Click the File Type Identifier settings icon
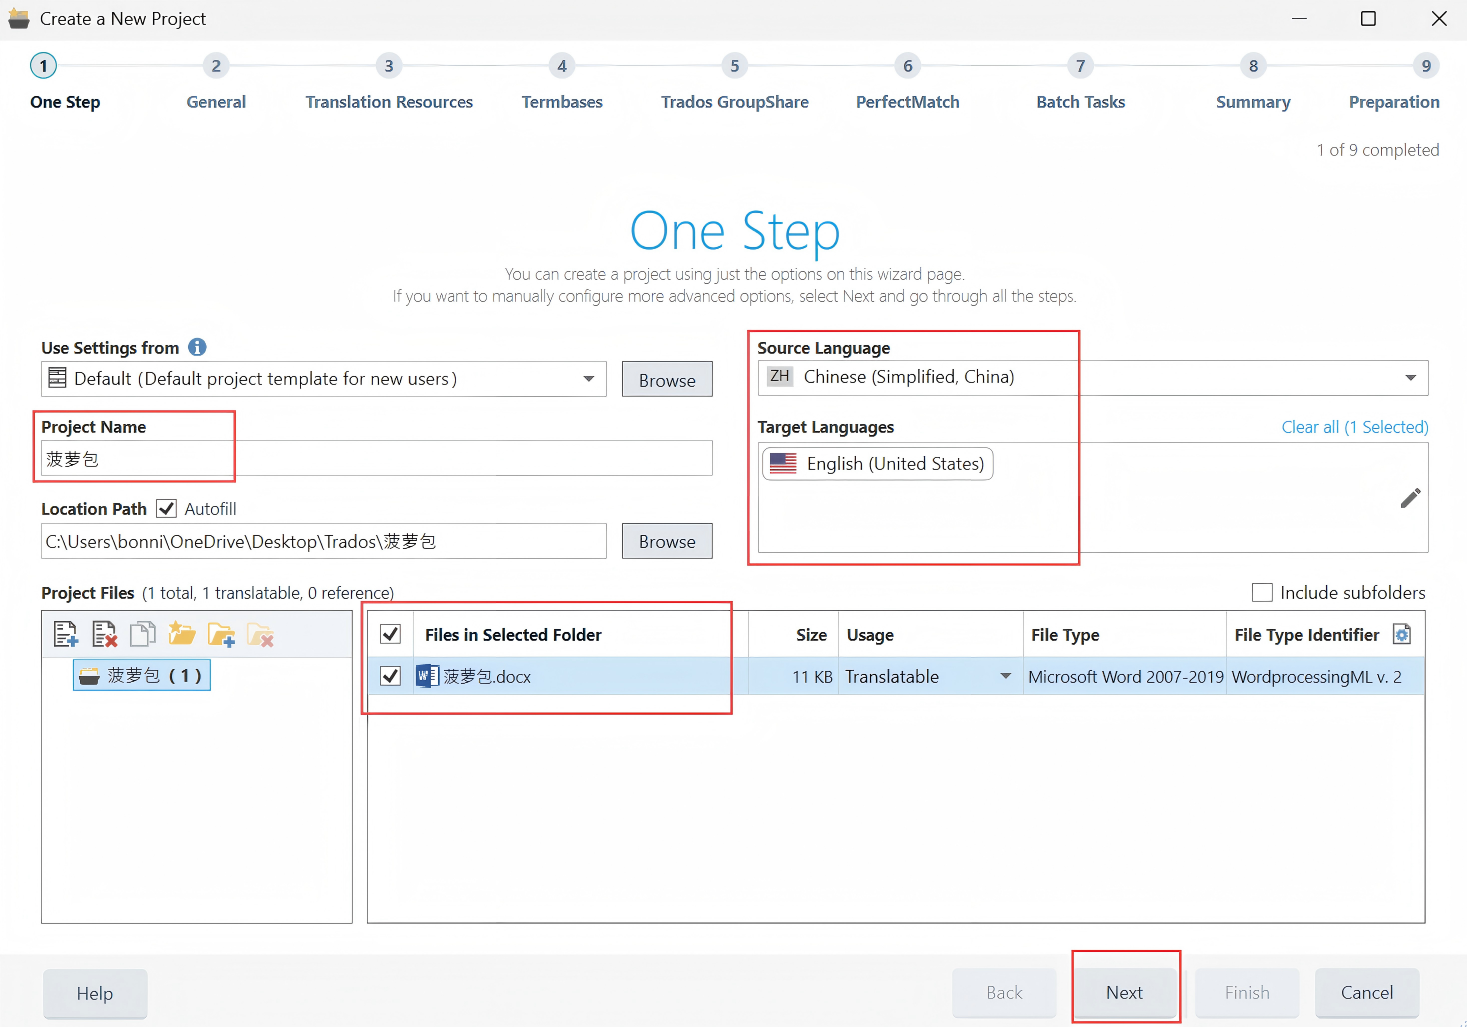 coord(1402,634)
